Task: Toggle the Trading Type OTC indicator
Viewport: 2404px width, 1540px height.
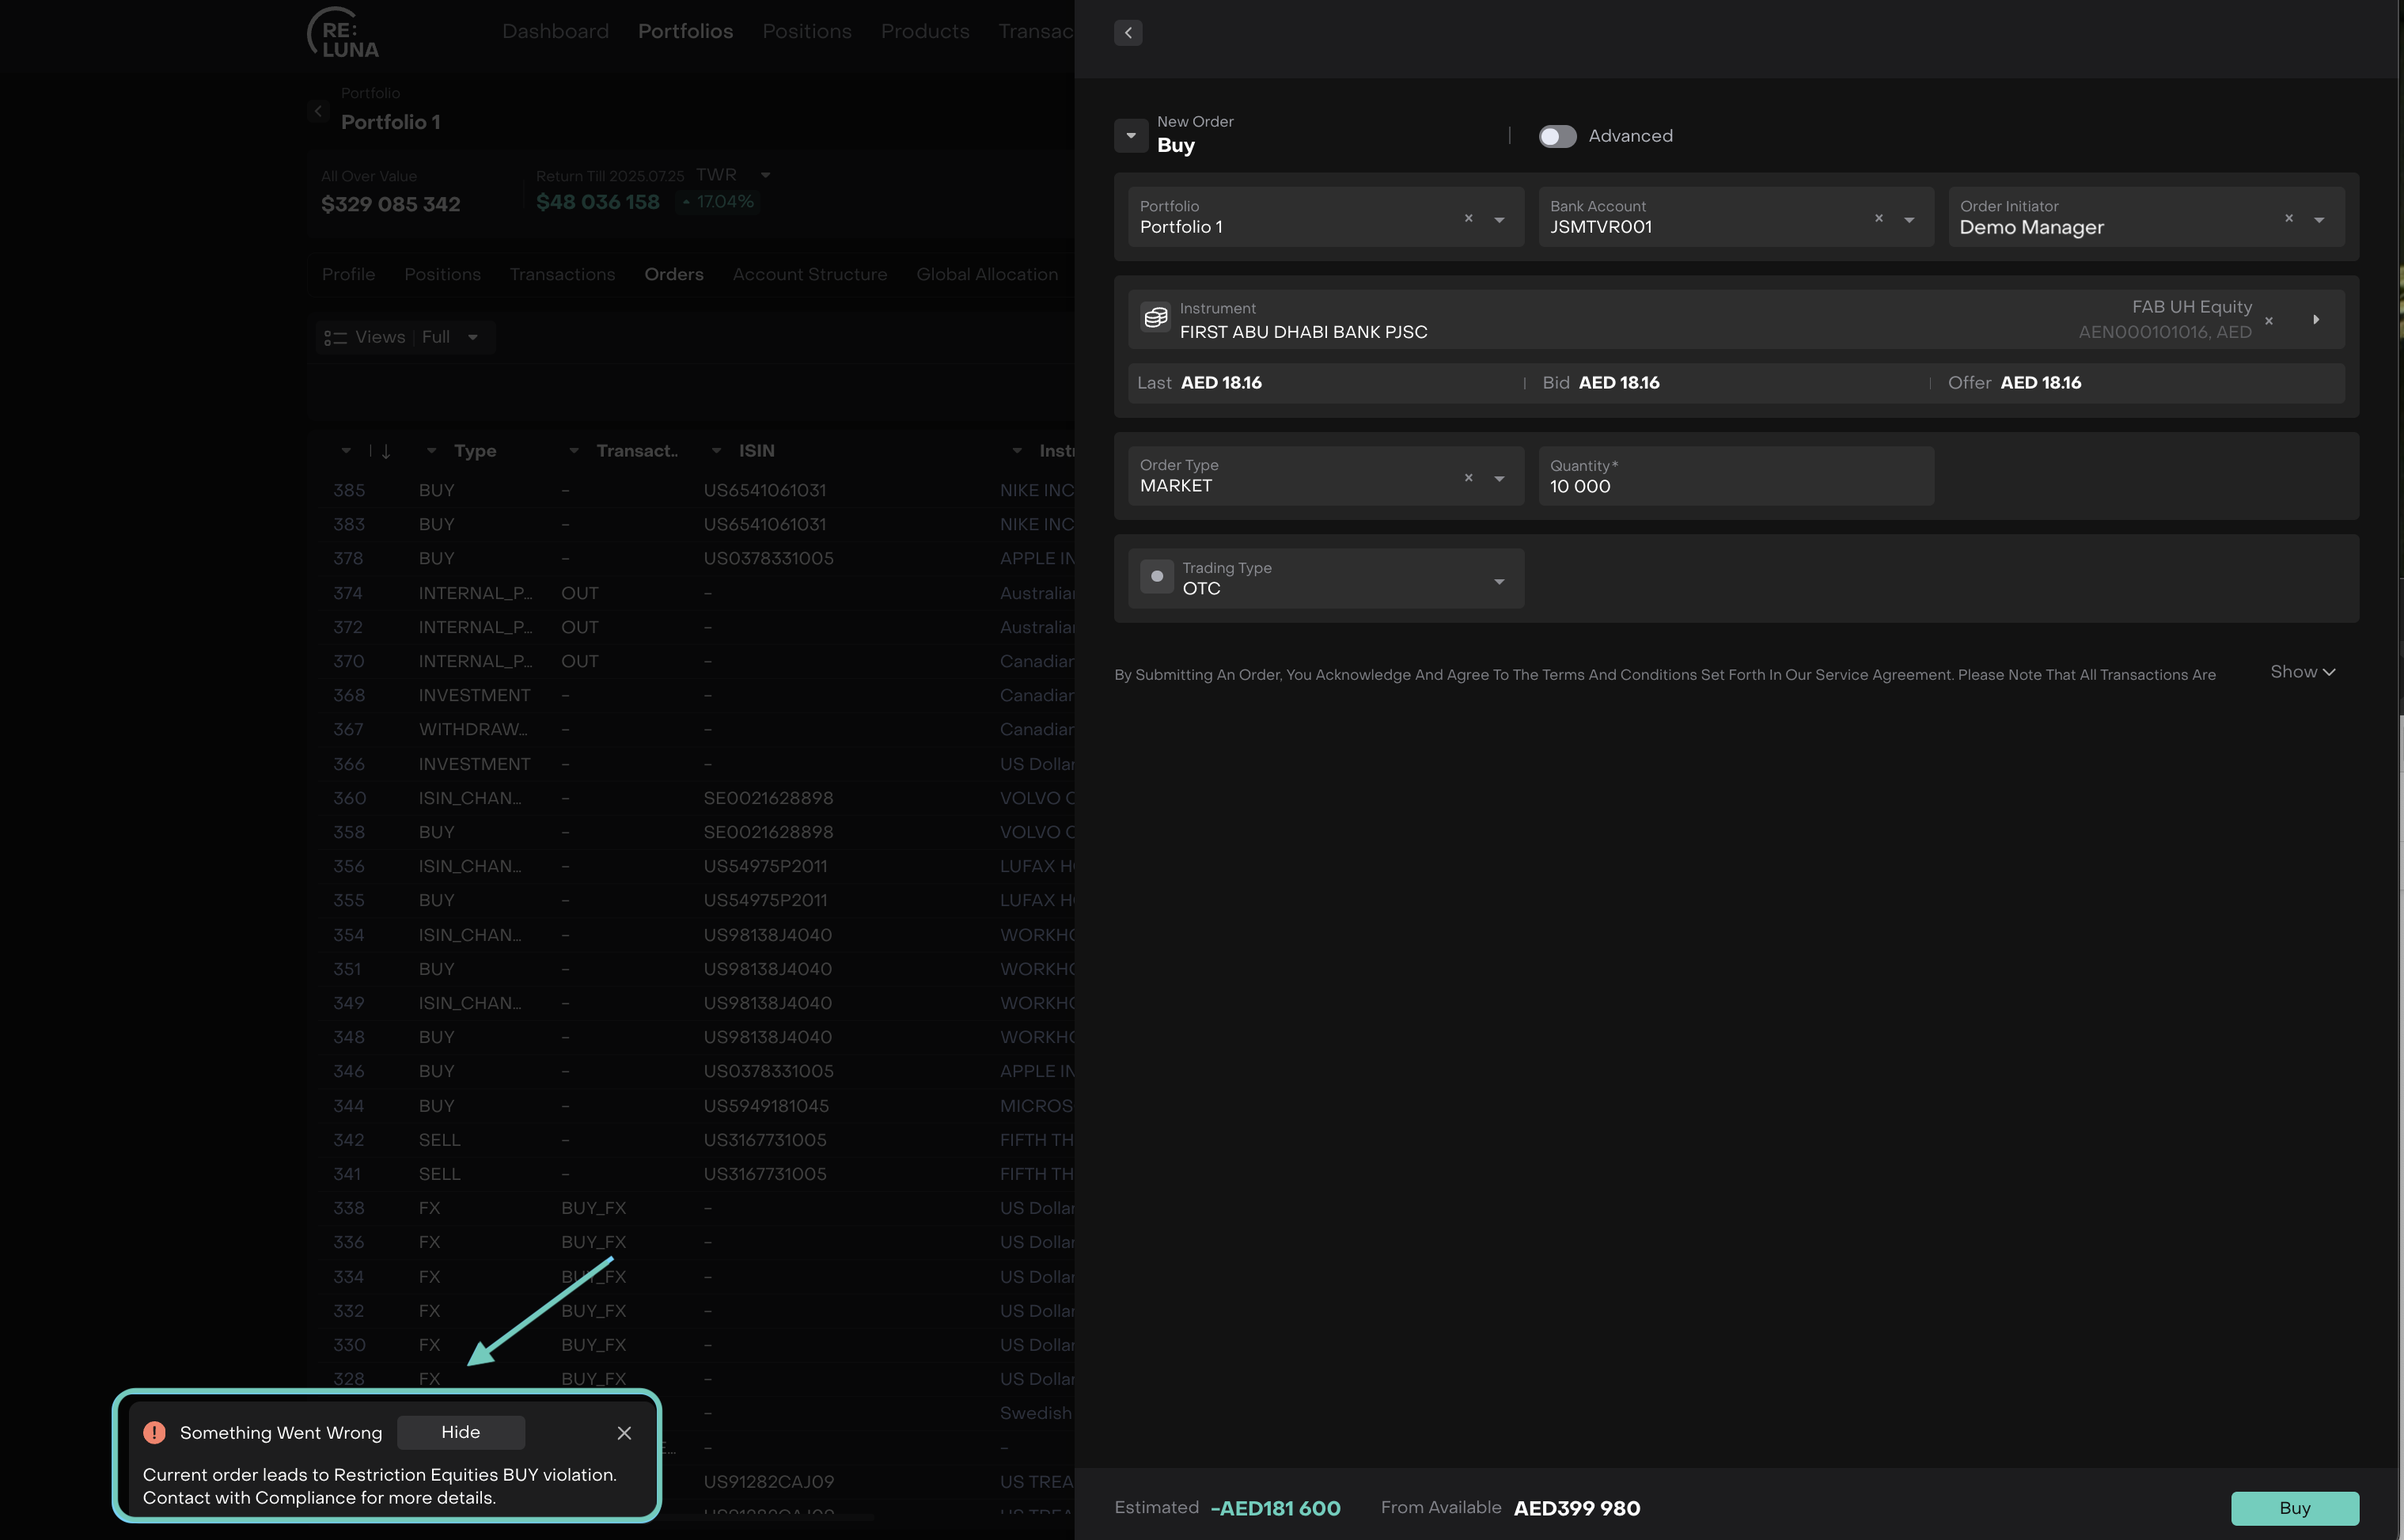Action: tap(1156, 577)
